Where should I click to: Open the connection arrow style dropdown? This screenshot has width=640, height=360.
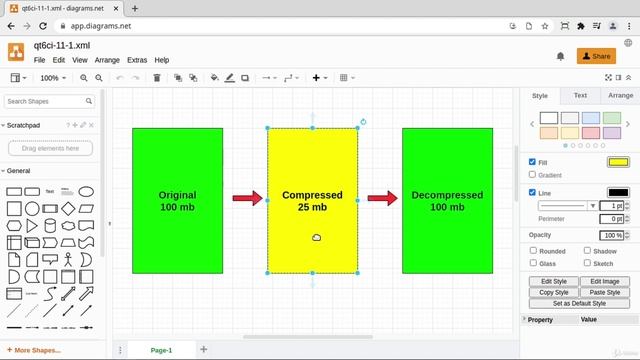pyautogui.click(x=269, y=78)
